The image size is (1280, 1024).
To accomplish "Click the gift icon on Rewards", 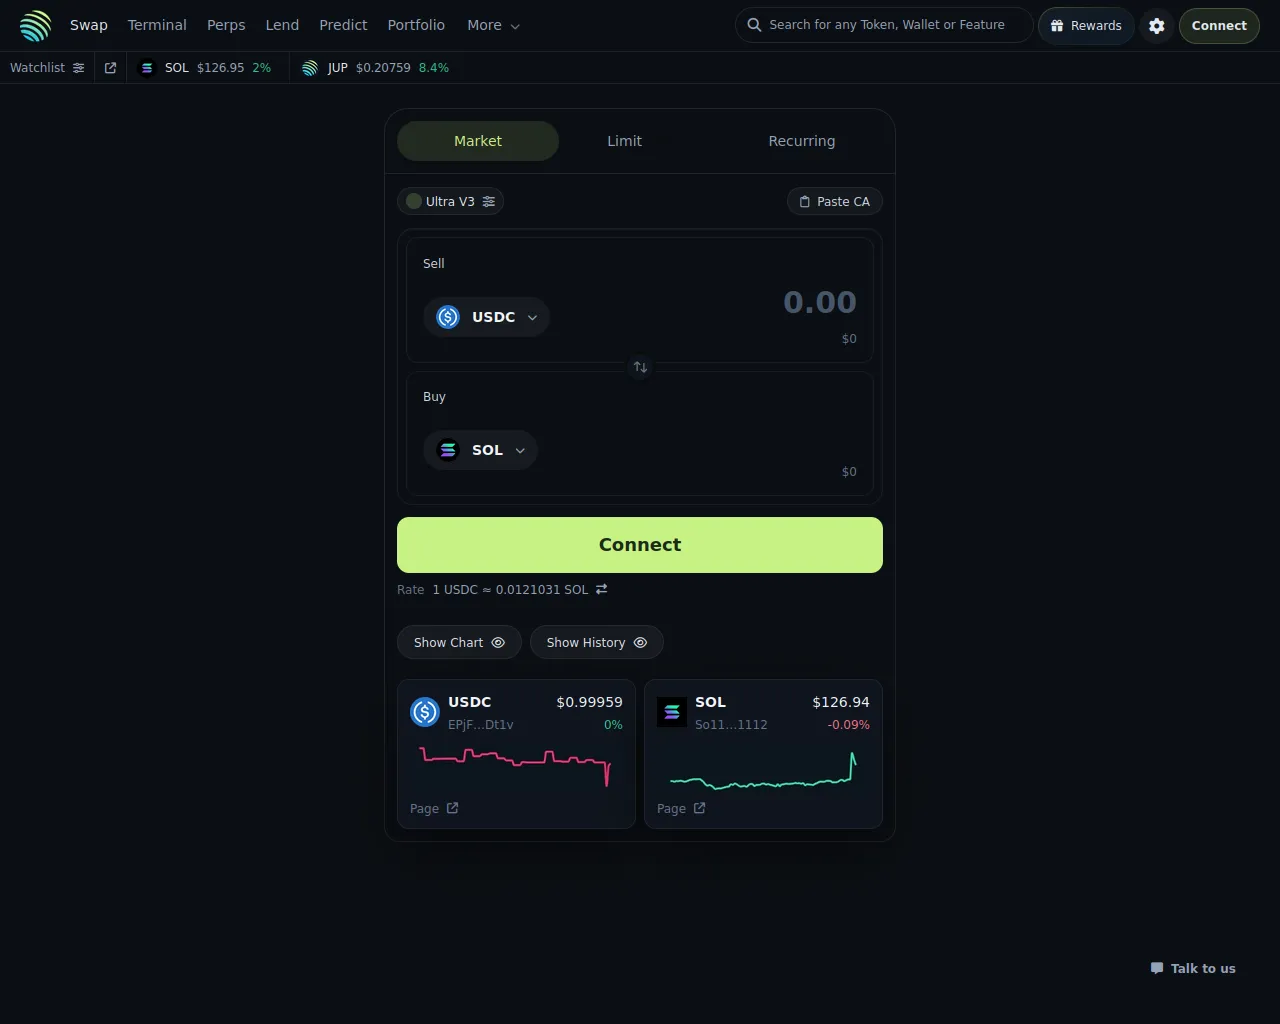I will click(1057, 26).
